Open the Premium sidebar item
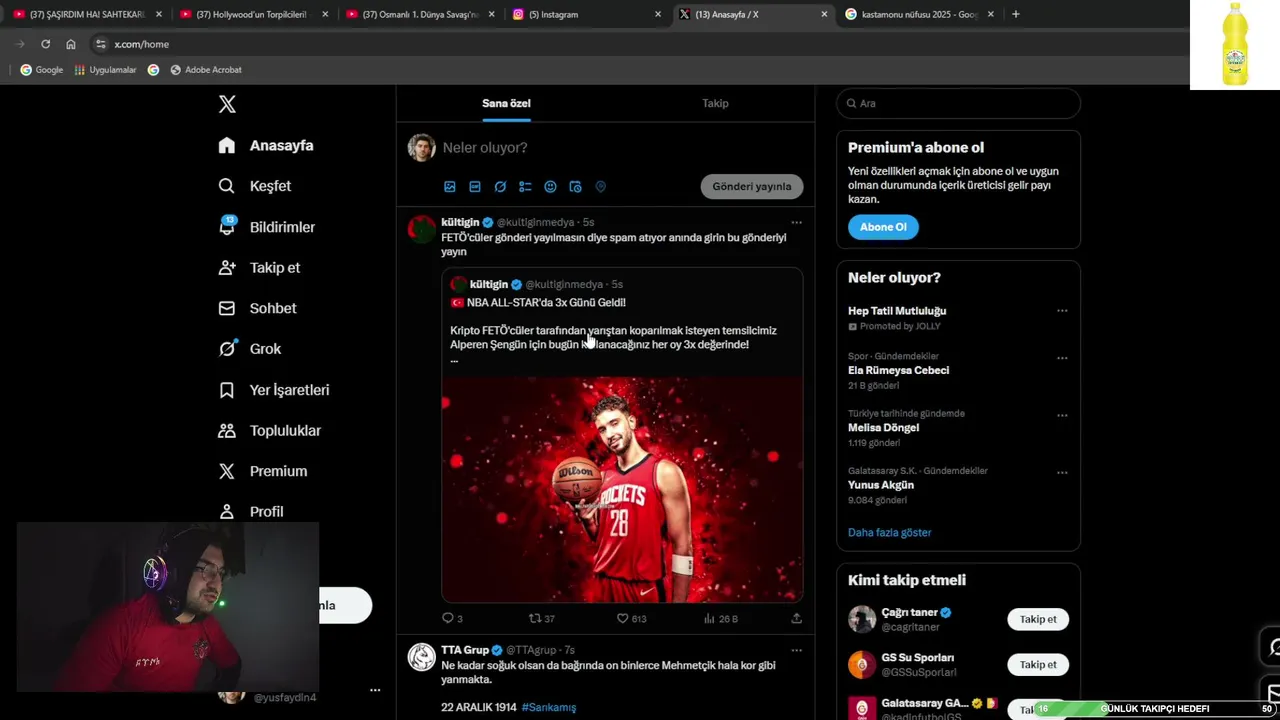Screen dimensions: 1280x720 coord(263,471)
